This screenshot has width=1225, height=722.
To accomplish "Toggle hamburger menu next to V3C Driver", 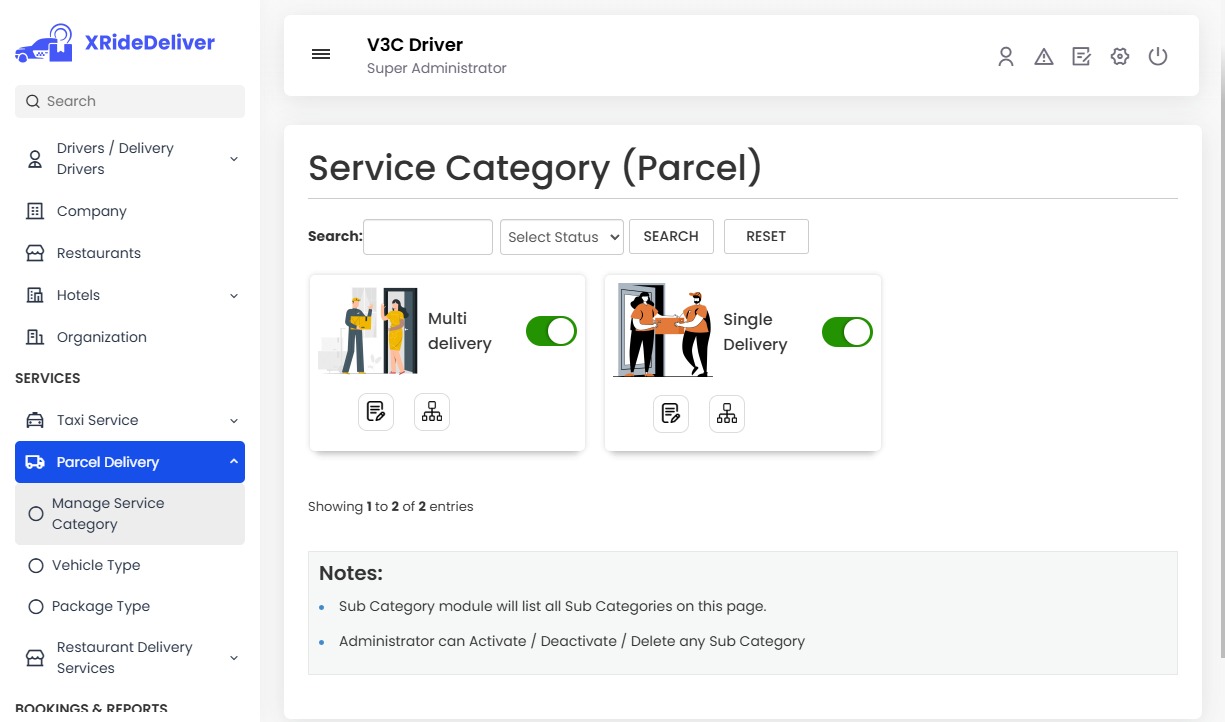I will (x=320, y=54).
